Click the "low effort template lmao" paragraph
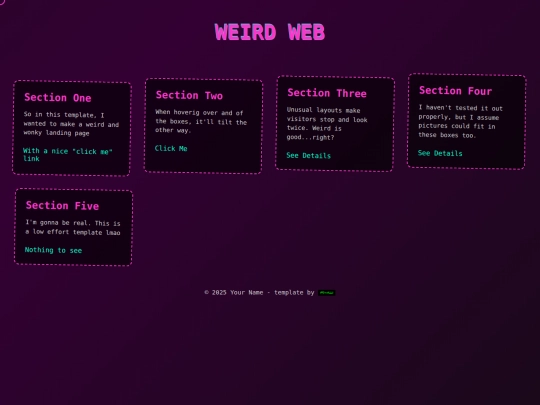The width and height of the screenshot is (540, 405). pyautogui.click(x=73, y=227)
